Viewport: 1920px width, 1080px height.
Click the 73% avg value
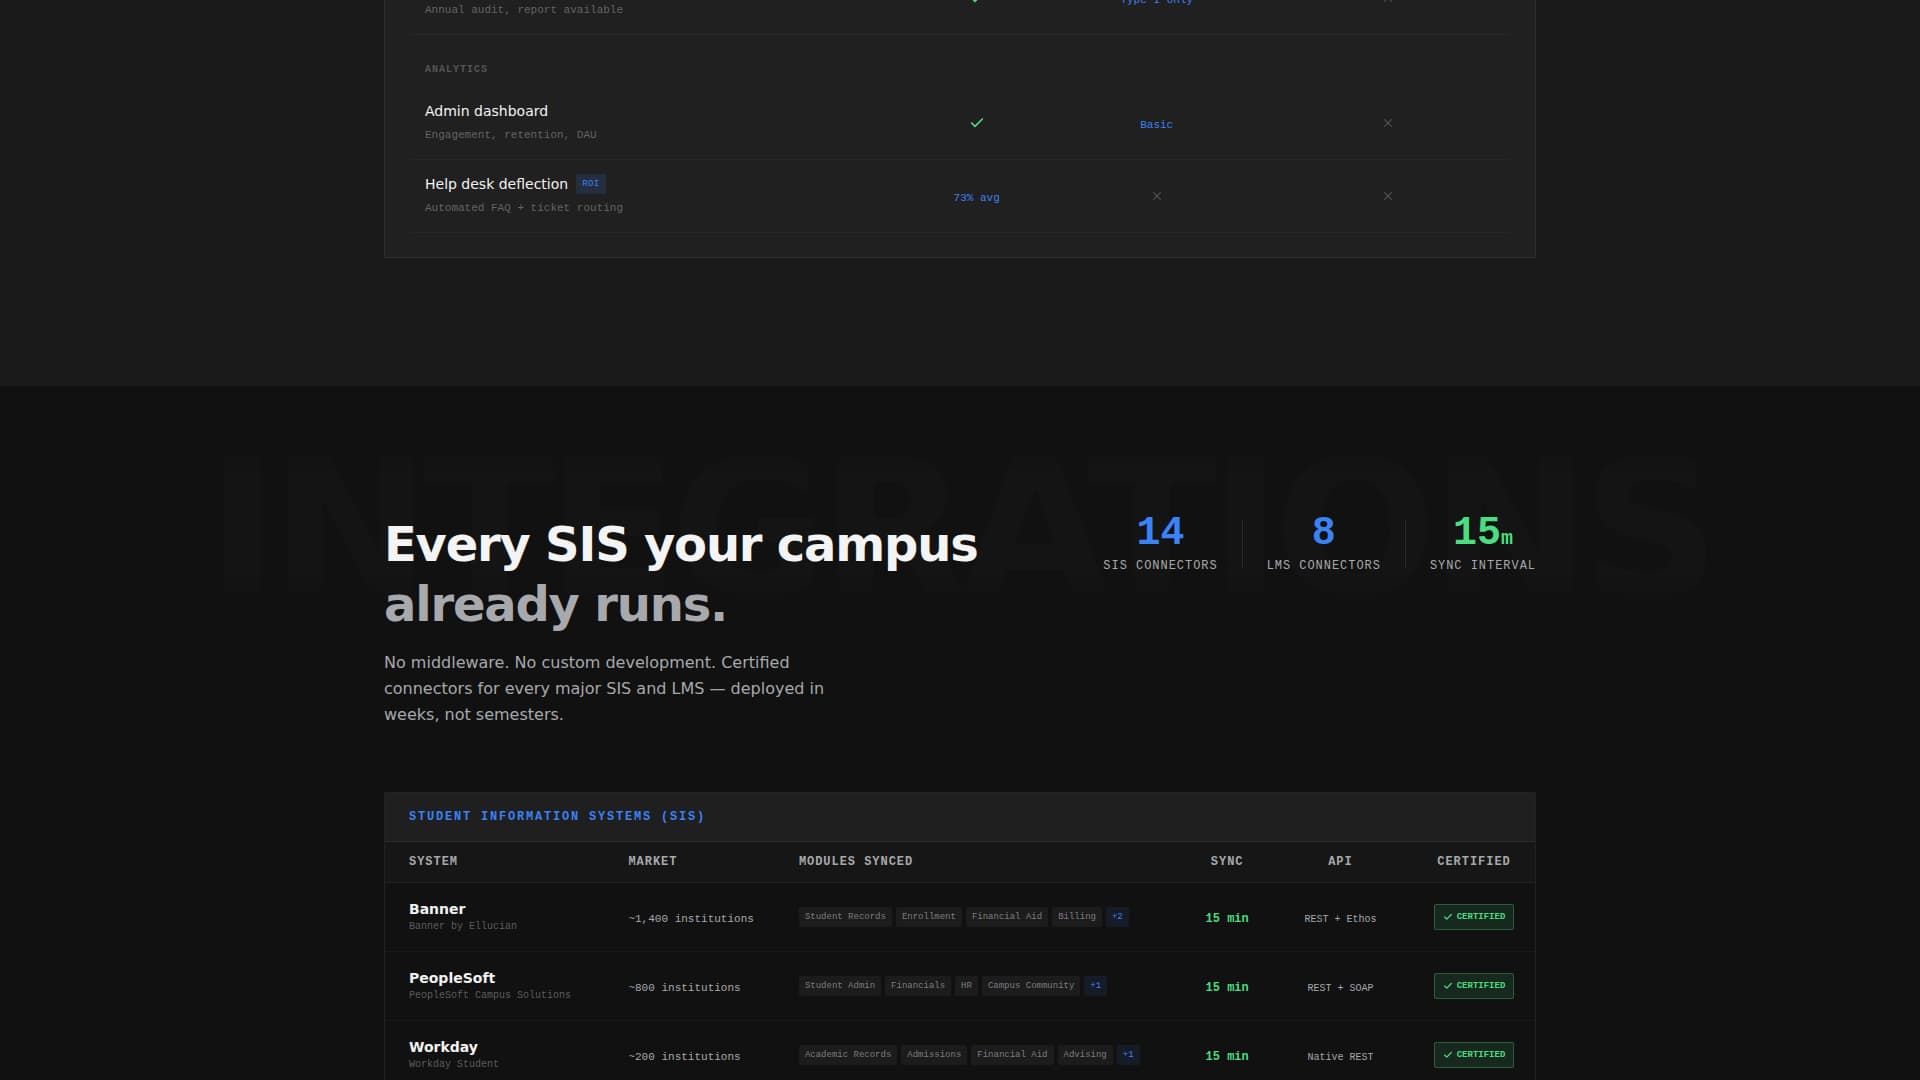[977, 198]
